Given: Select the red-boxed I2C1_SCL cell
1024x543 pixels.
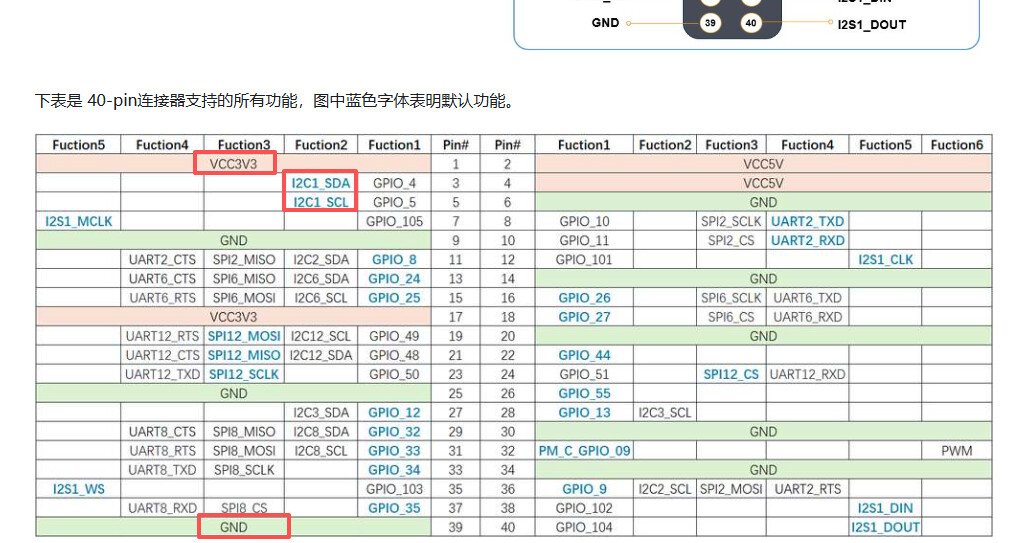Looking at the screenshot, I should 321,202.
